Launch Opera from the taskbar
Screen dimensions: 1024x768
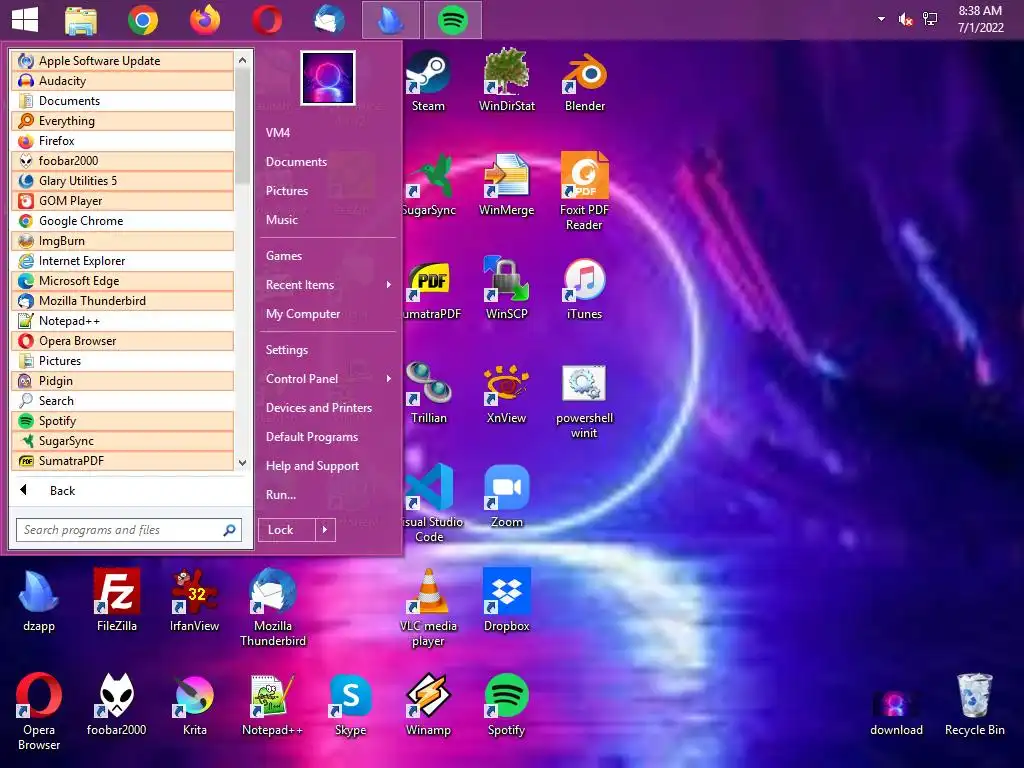point(267,20)
